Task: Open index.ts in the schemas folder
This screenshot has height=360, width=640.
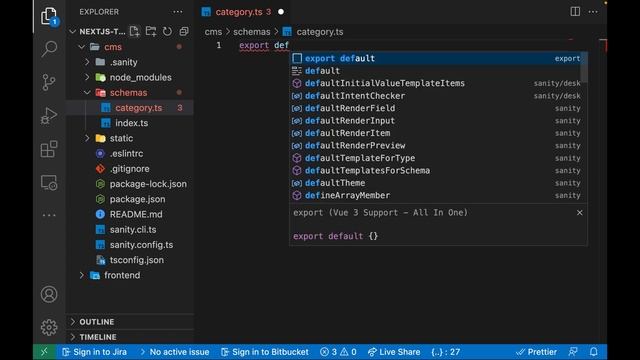Action: coord(130,123)
